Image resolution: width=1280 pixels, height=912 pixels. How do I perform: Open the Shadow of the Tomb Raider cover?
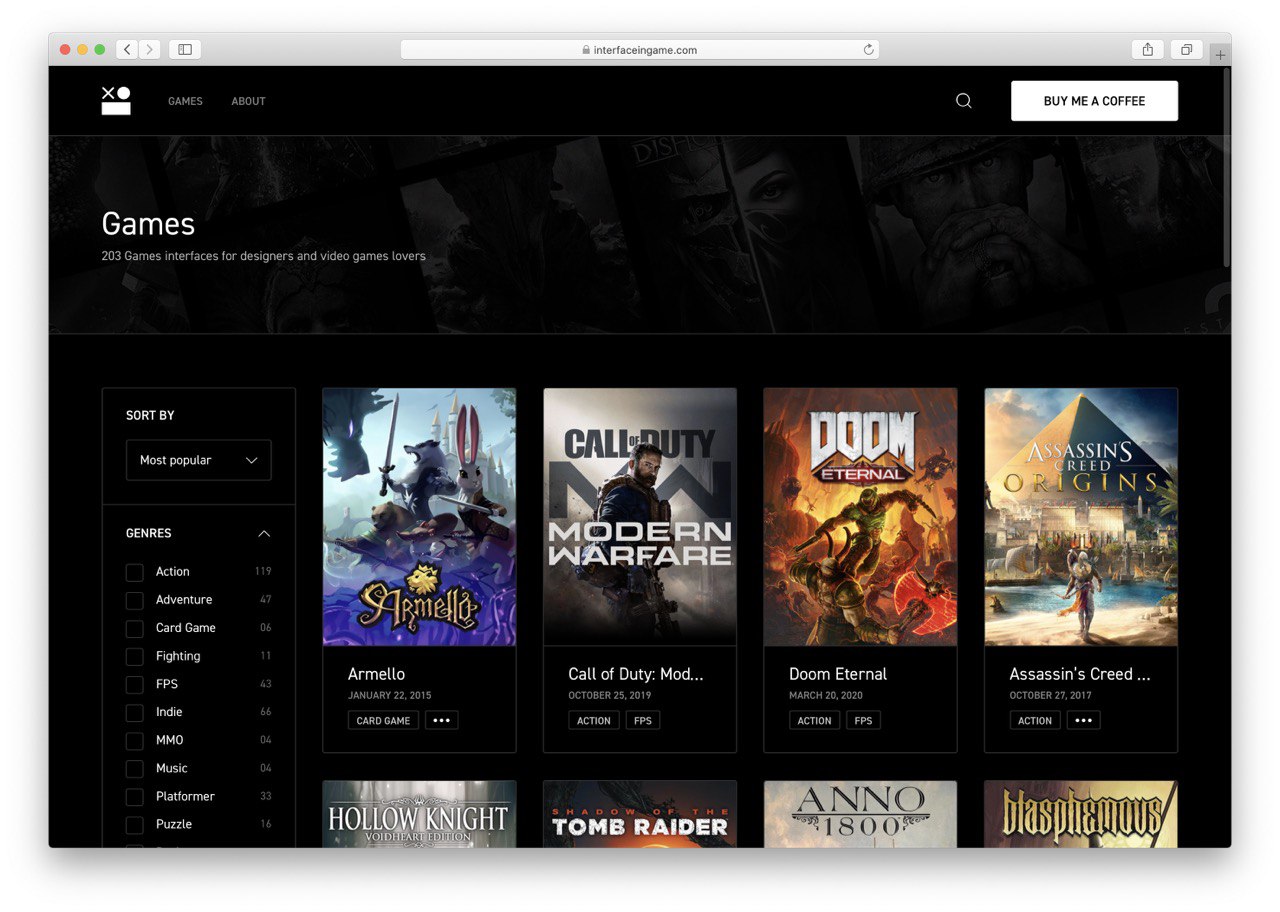[640, 814]
